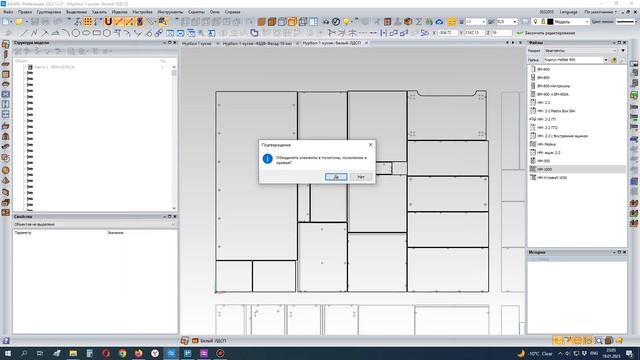The height and width of the screenshot is (360, 640).
Task: Select the НМ-Угловой 1050 file item
Action: [x=552, y=178]
